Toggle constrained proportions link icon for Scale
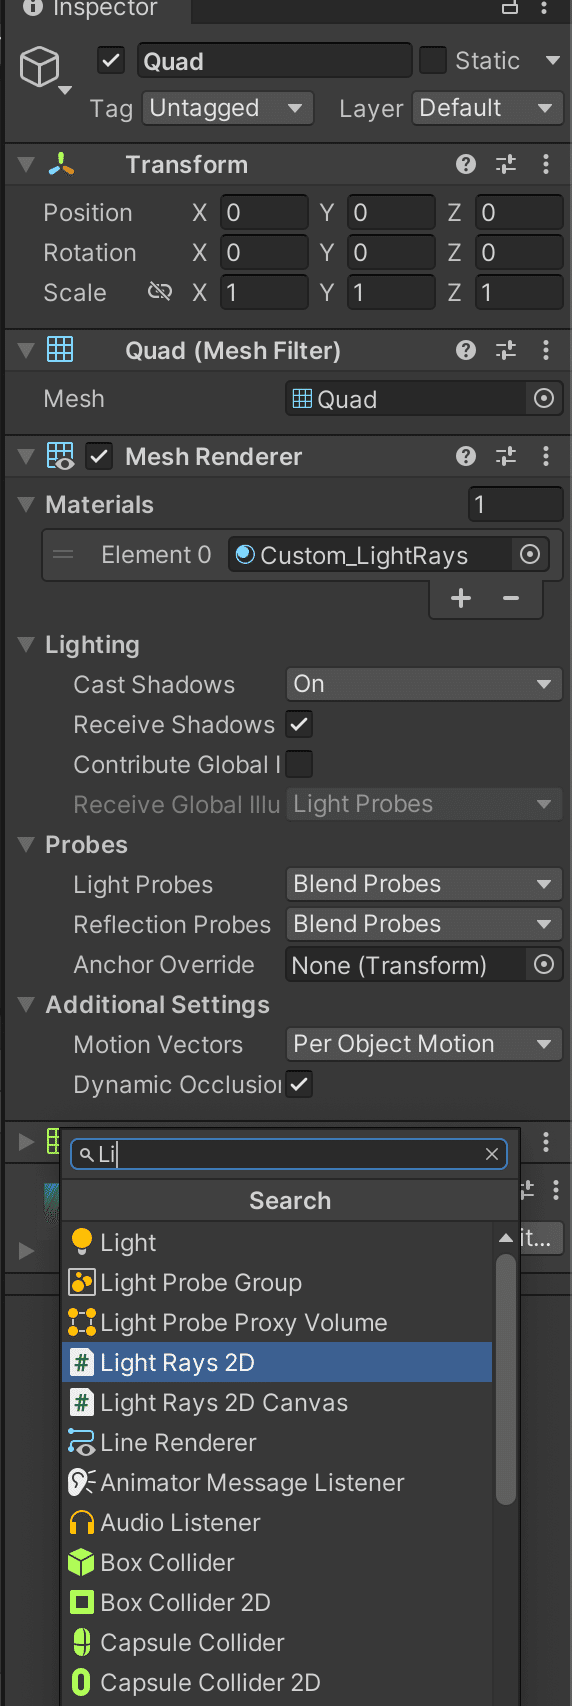572x1706 pixels. coord(159,291)
